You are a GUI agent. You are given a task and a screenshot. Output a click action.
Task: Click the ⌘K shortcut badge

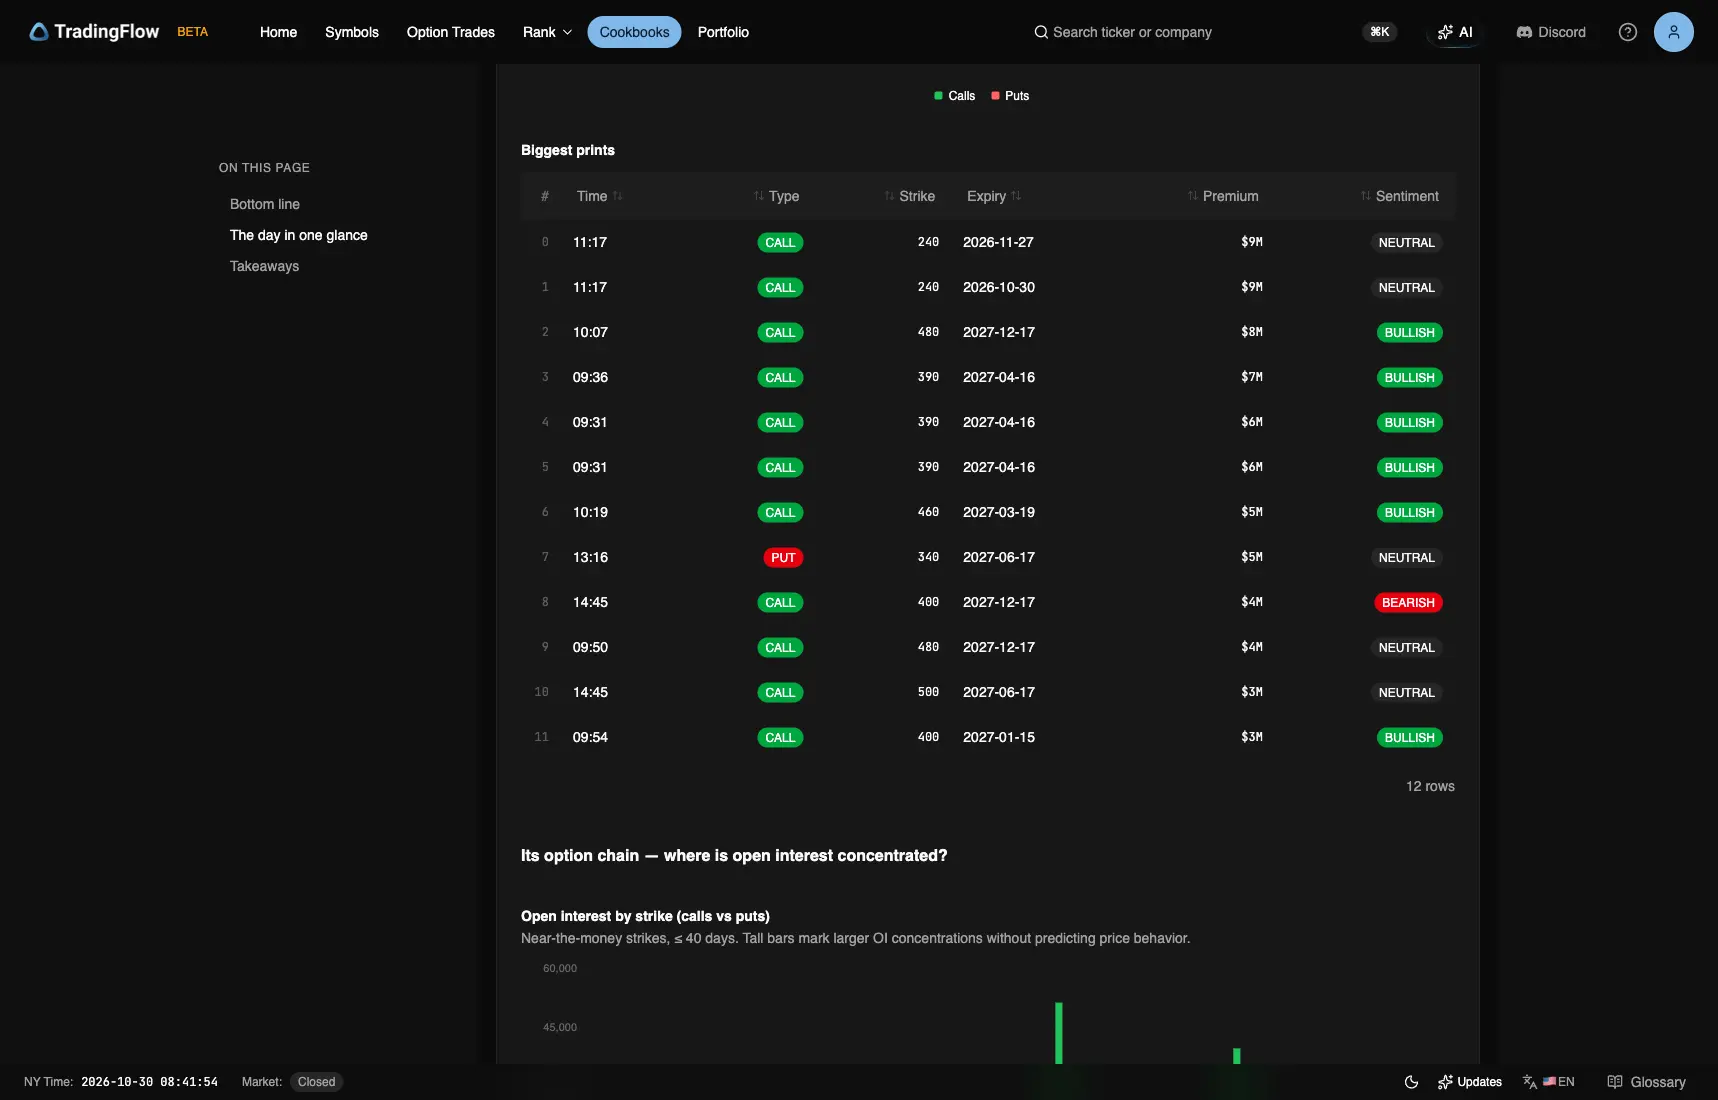[1380, 32]
